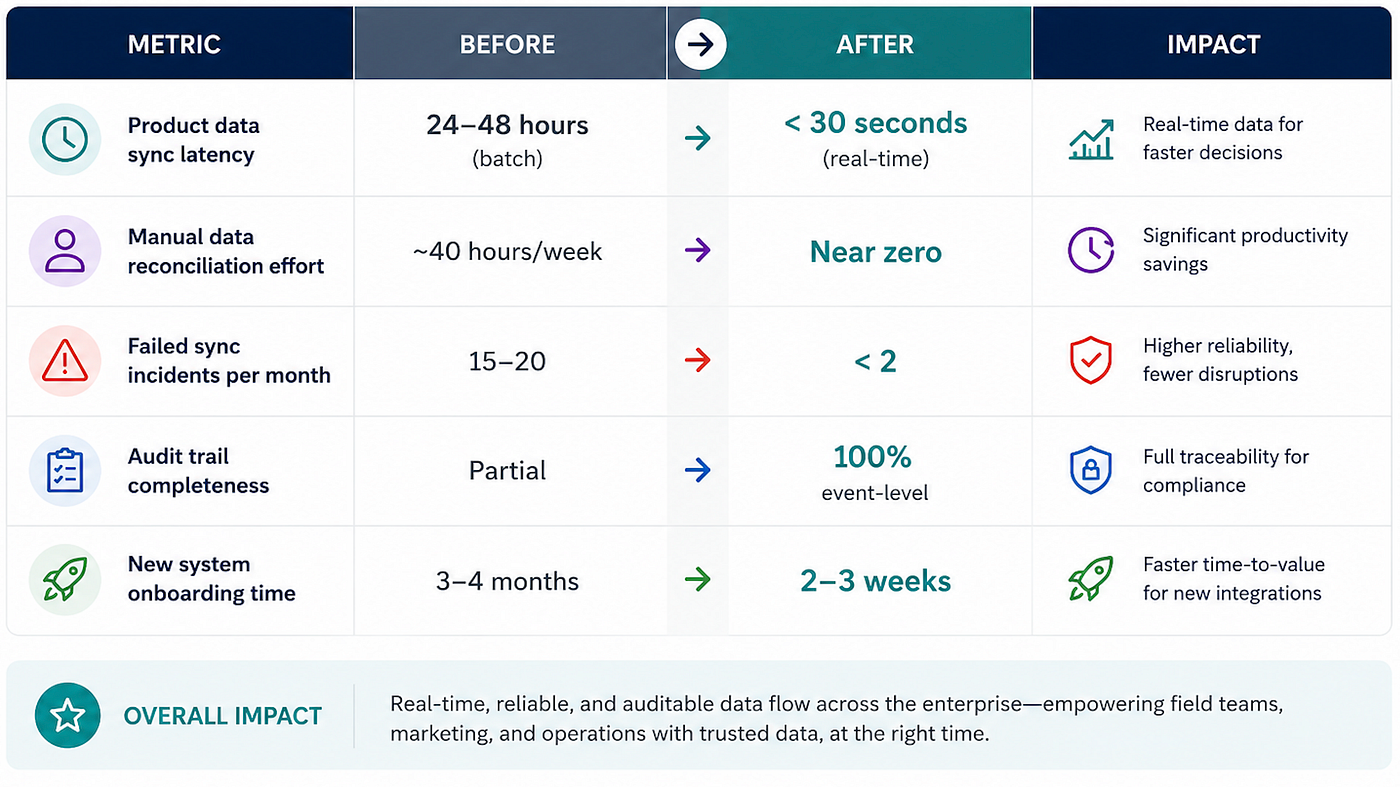Viewport: 1400px width, 787px height.
Task: Click the growth chart icon in Impact column
Action: click(1091, 140)
